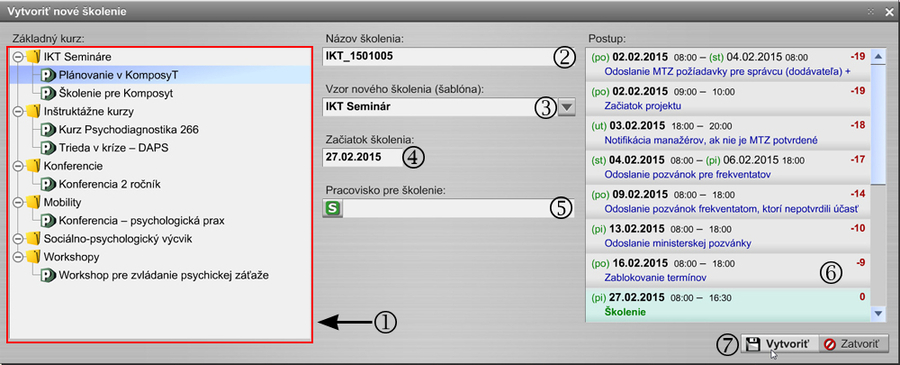The height and width of the screenshot is (365, 900).
Task: Collapse the Konferencie tree branch
Action: [x=18, y=166]
